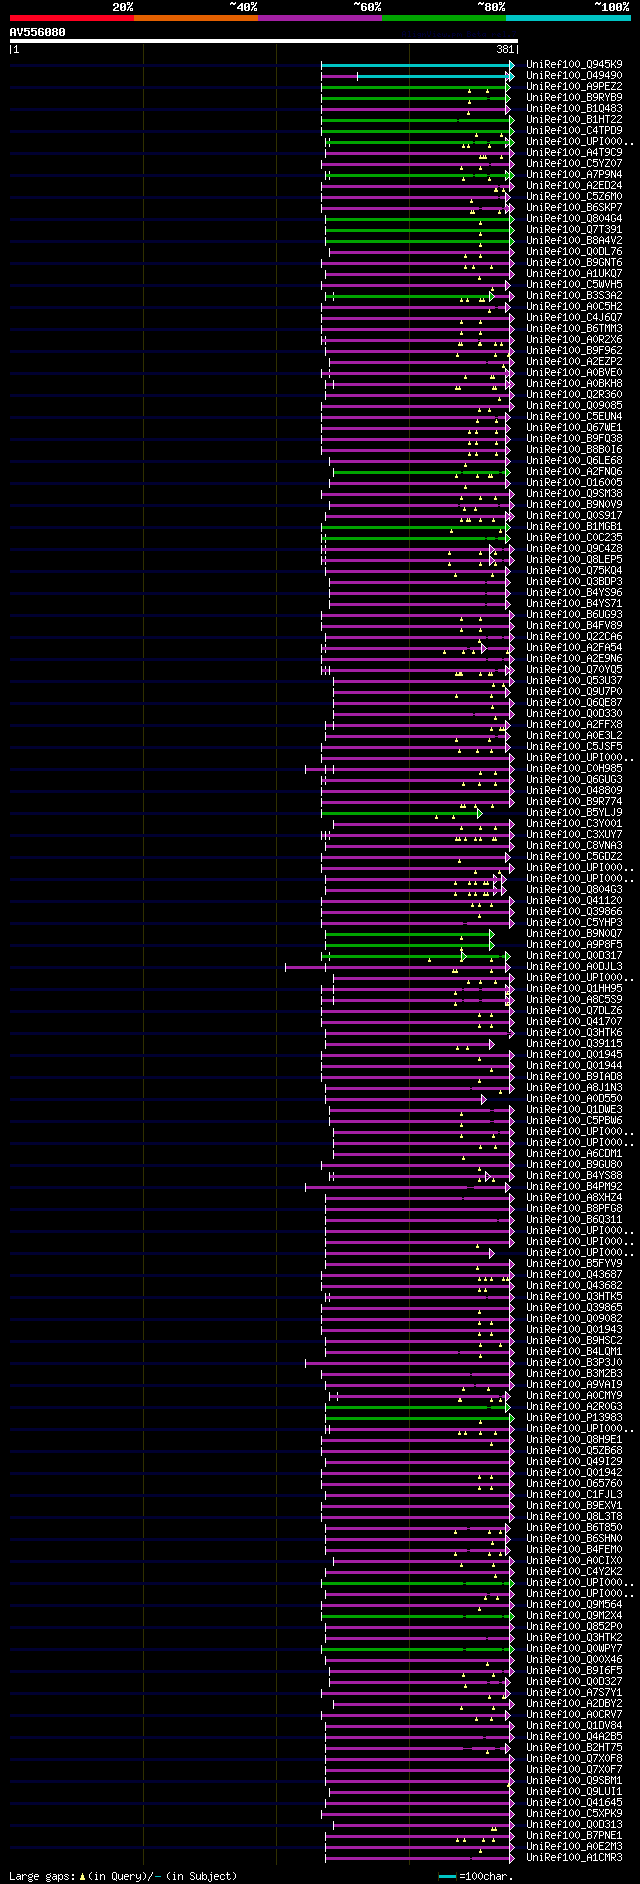This screenshot has width=640, height=1884.
Task: View entry UniRef100_Q1HH95
Action: [x=574, y=988]
